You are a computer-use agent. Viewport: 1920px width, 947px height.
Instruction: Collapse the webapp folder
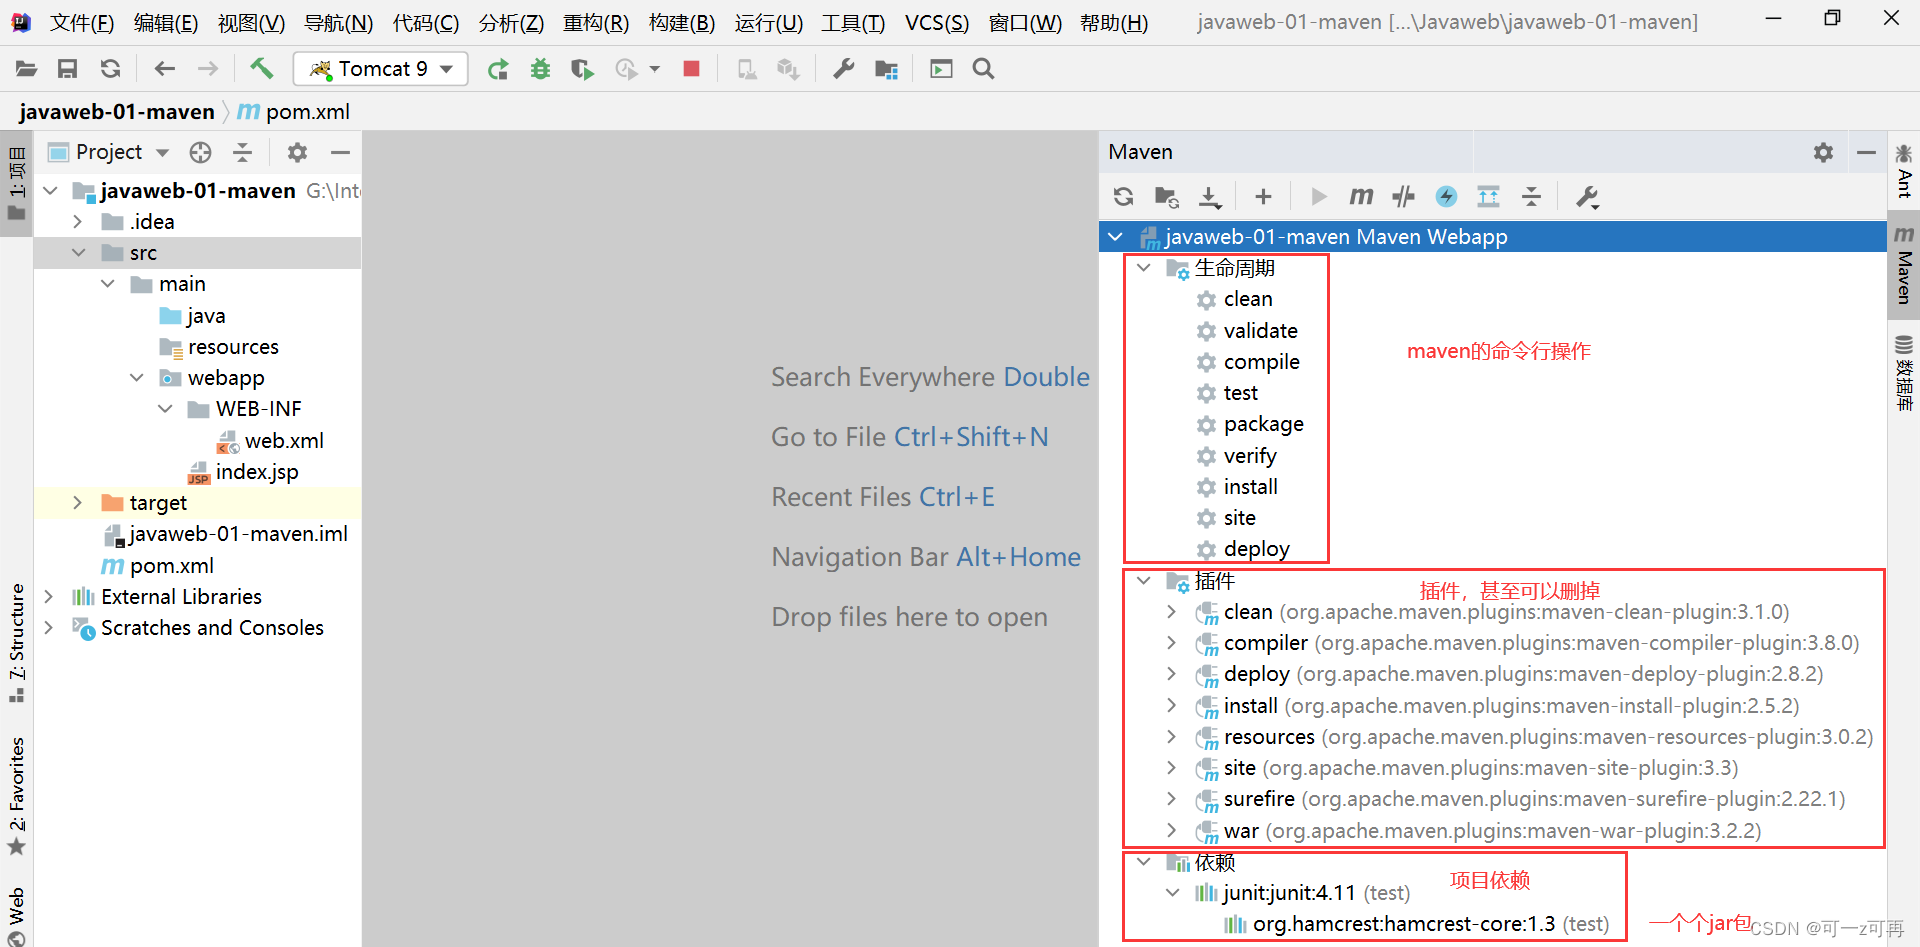136,377
